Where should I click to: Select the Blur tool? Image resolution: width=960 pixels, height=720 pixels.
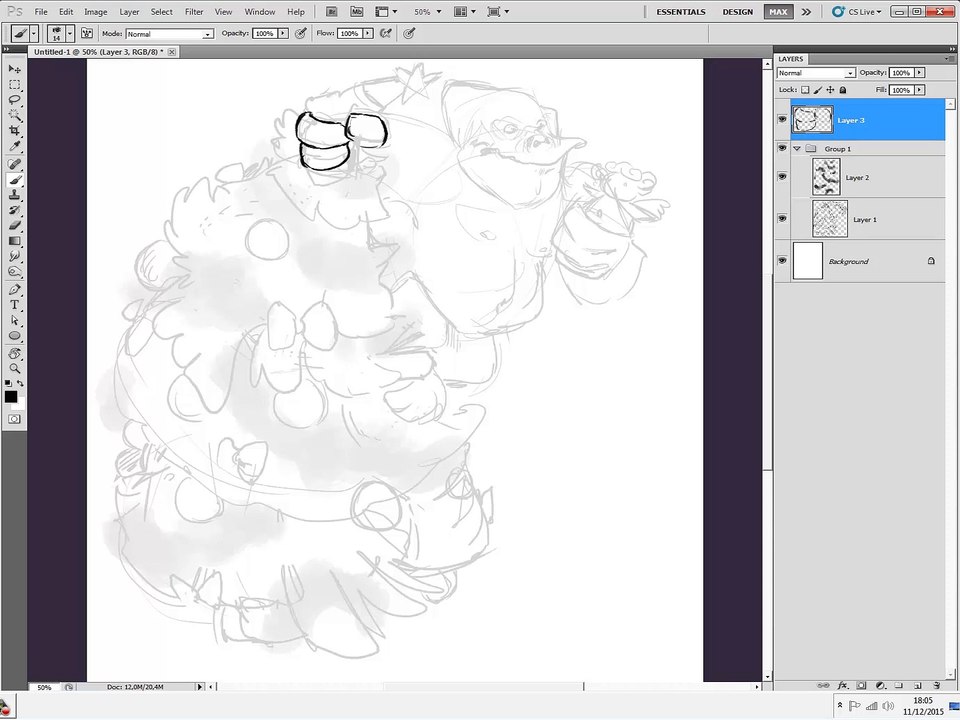click(14, 256)
